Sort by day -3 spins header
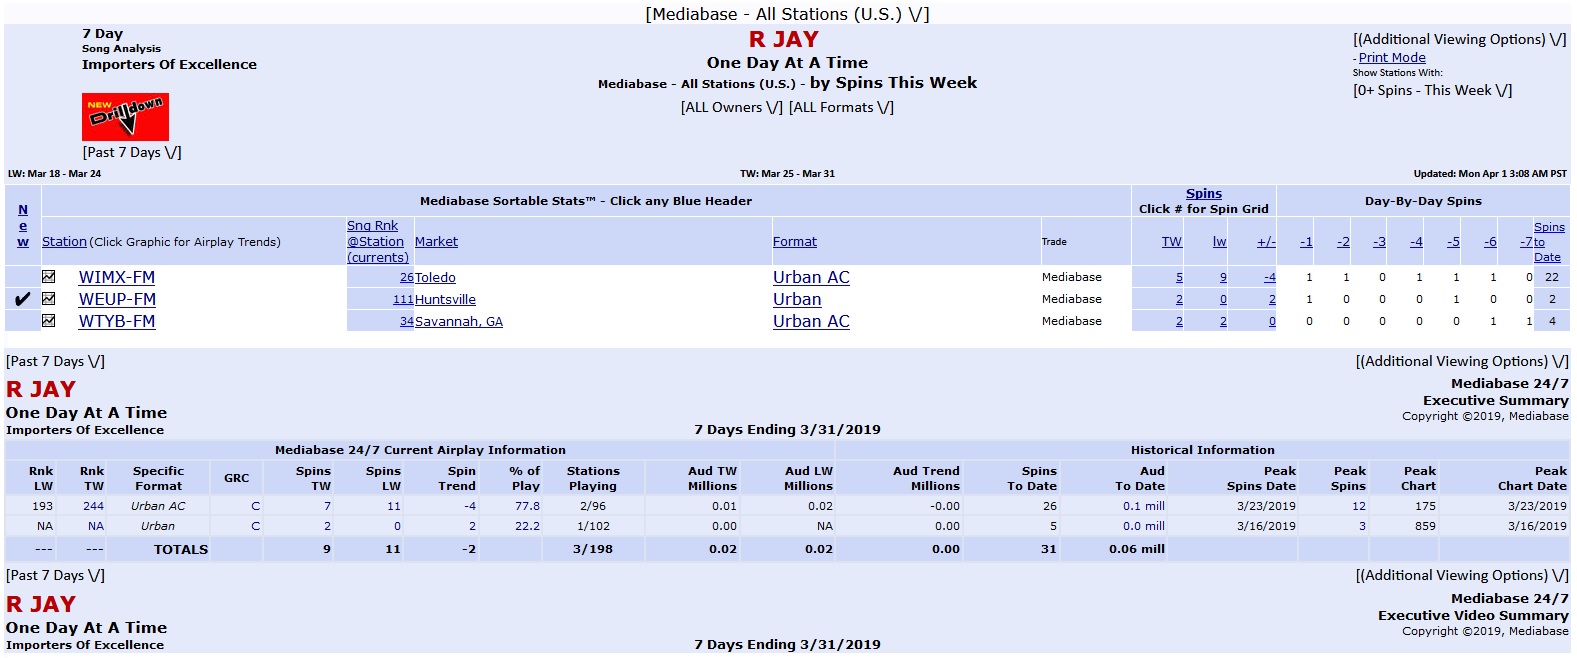The image size is (1577, 658). (x=1379, y=241)
